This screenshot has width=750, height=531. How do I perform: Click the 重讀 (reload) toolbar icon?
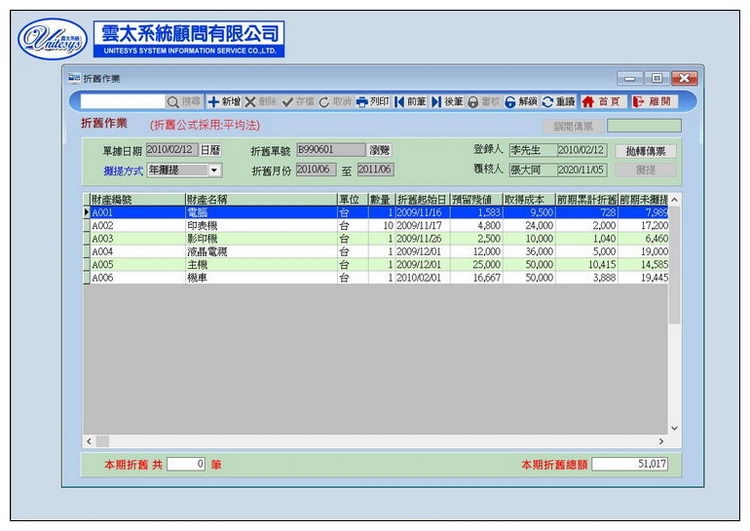coord(558,102)
